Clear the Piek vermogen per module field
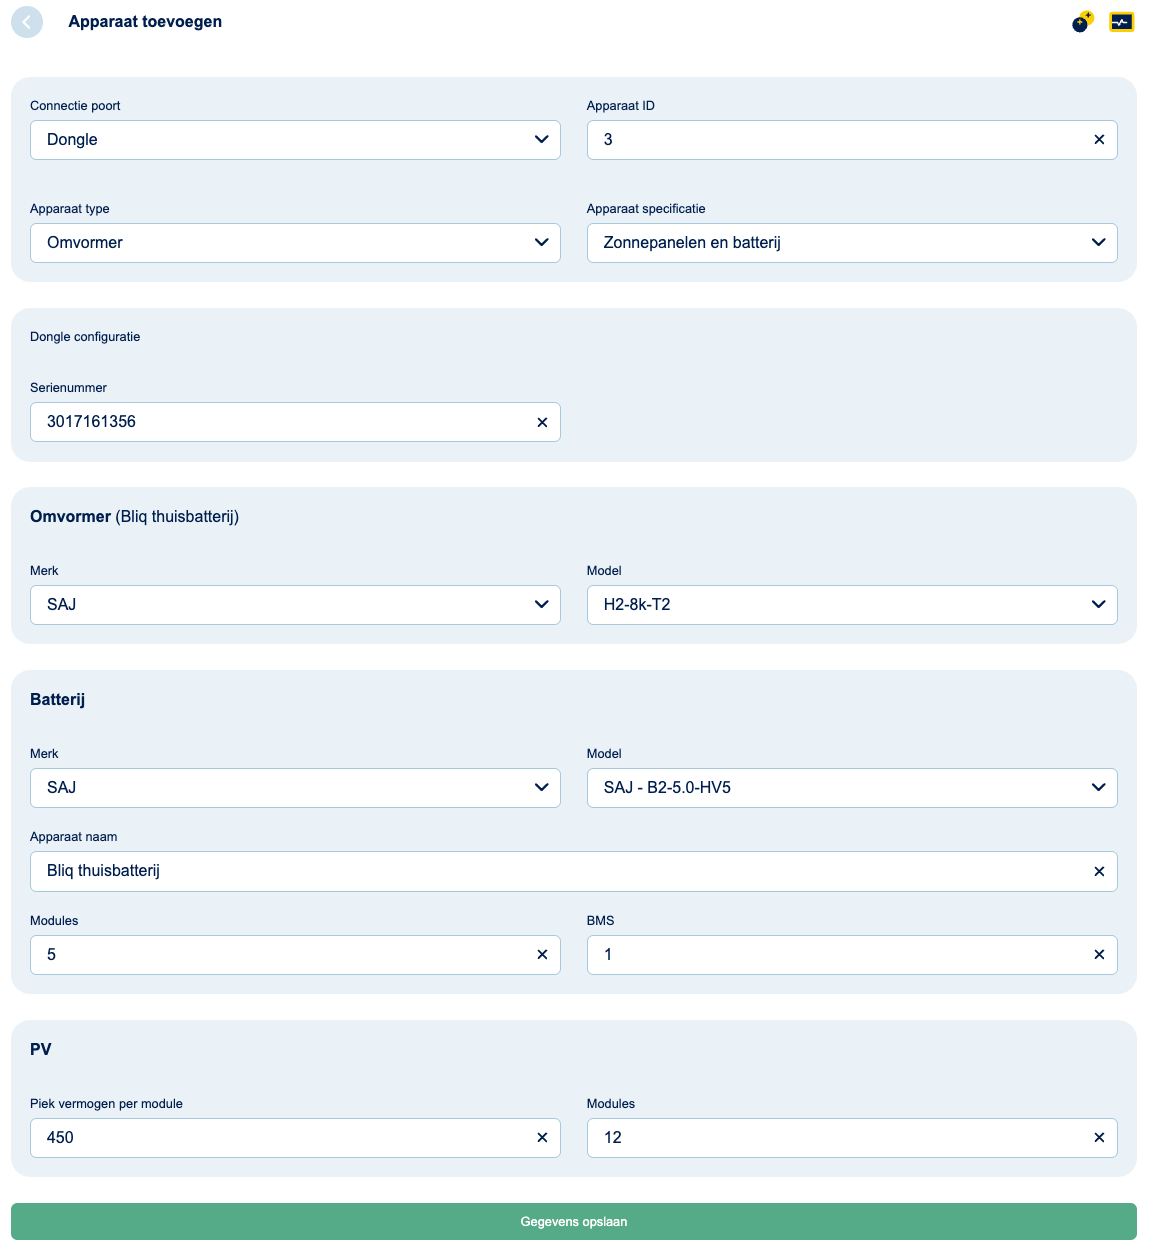 pos(542,1138)
